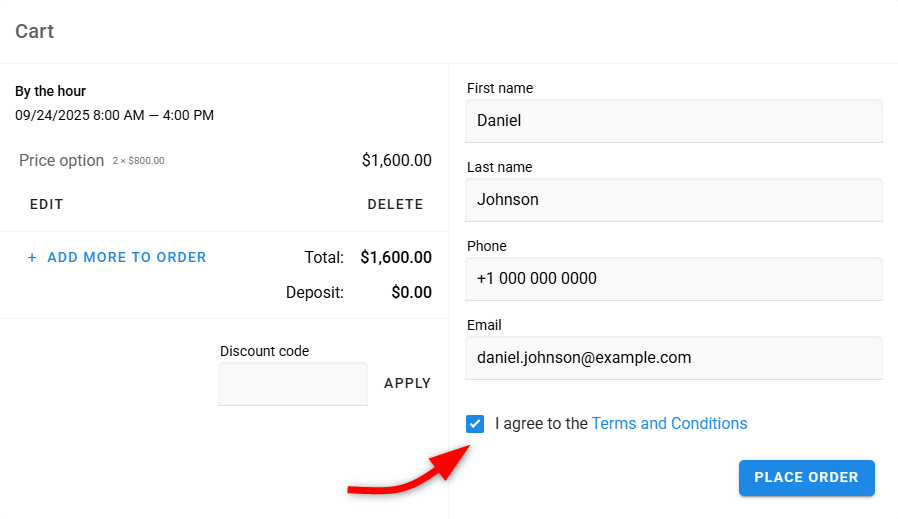
Task: Click the 2 × $800.00 quantity text
Action: click(138, 161)
